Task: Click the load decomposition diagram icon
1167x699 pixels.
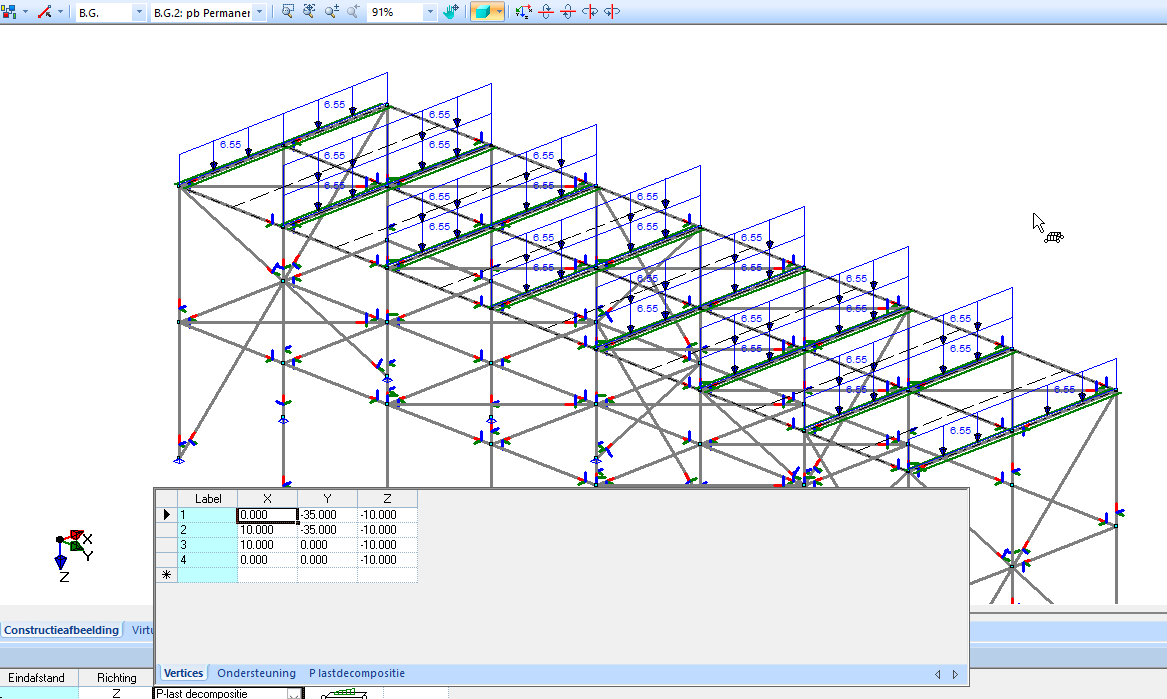Action: [x=343, y=694]
